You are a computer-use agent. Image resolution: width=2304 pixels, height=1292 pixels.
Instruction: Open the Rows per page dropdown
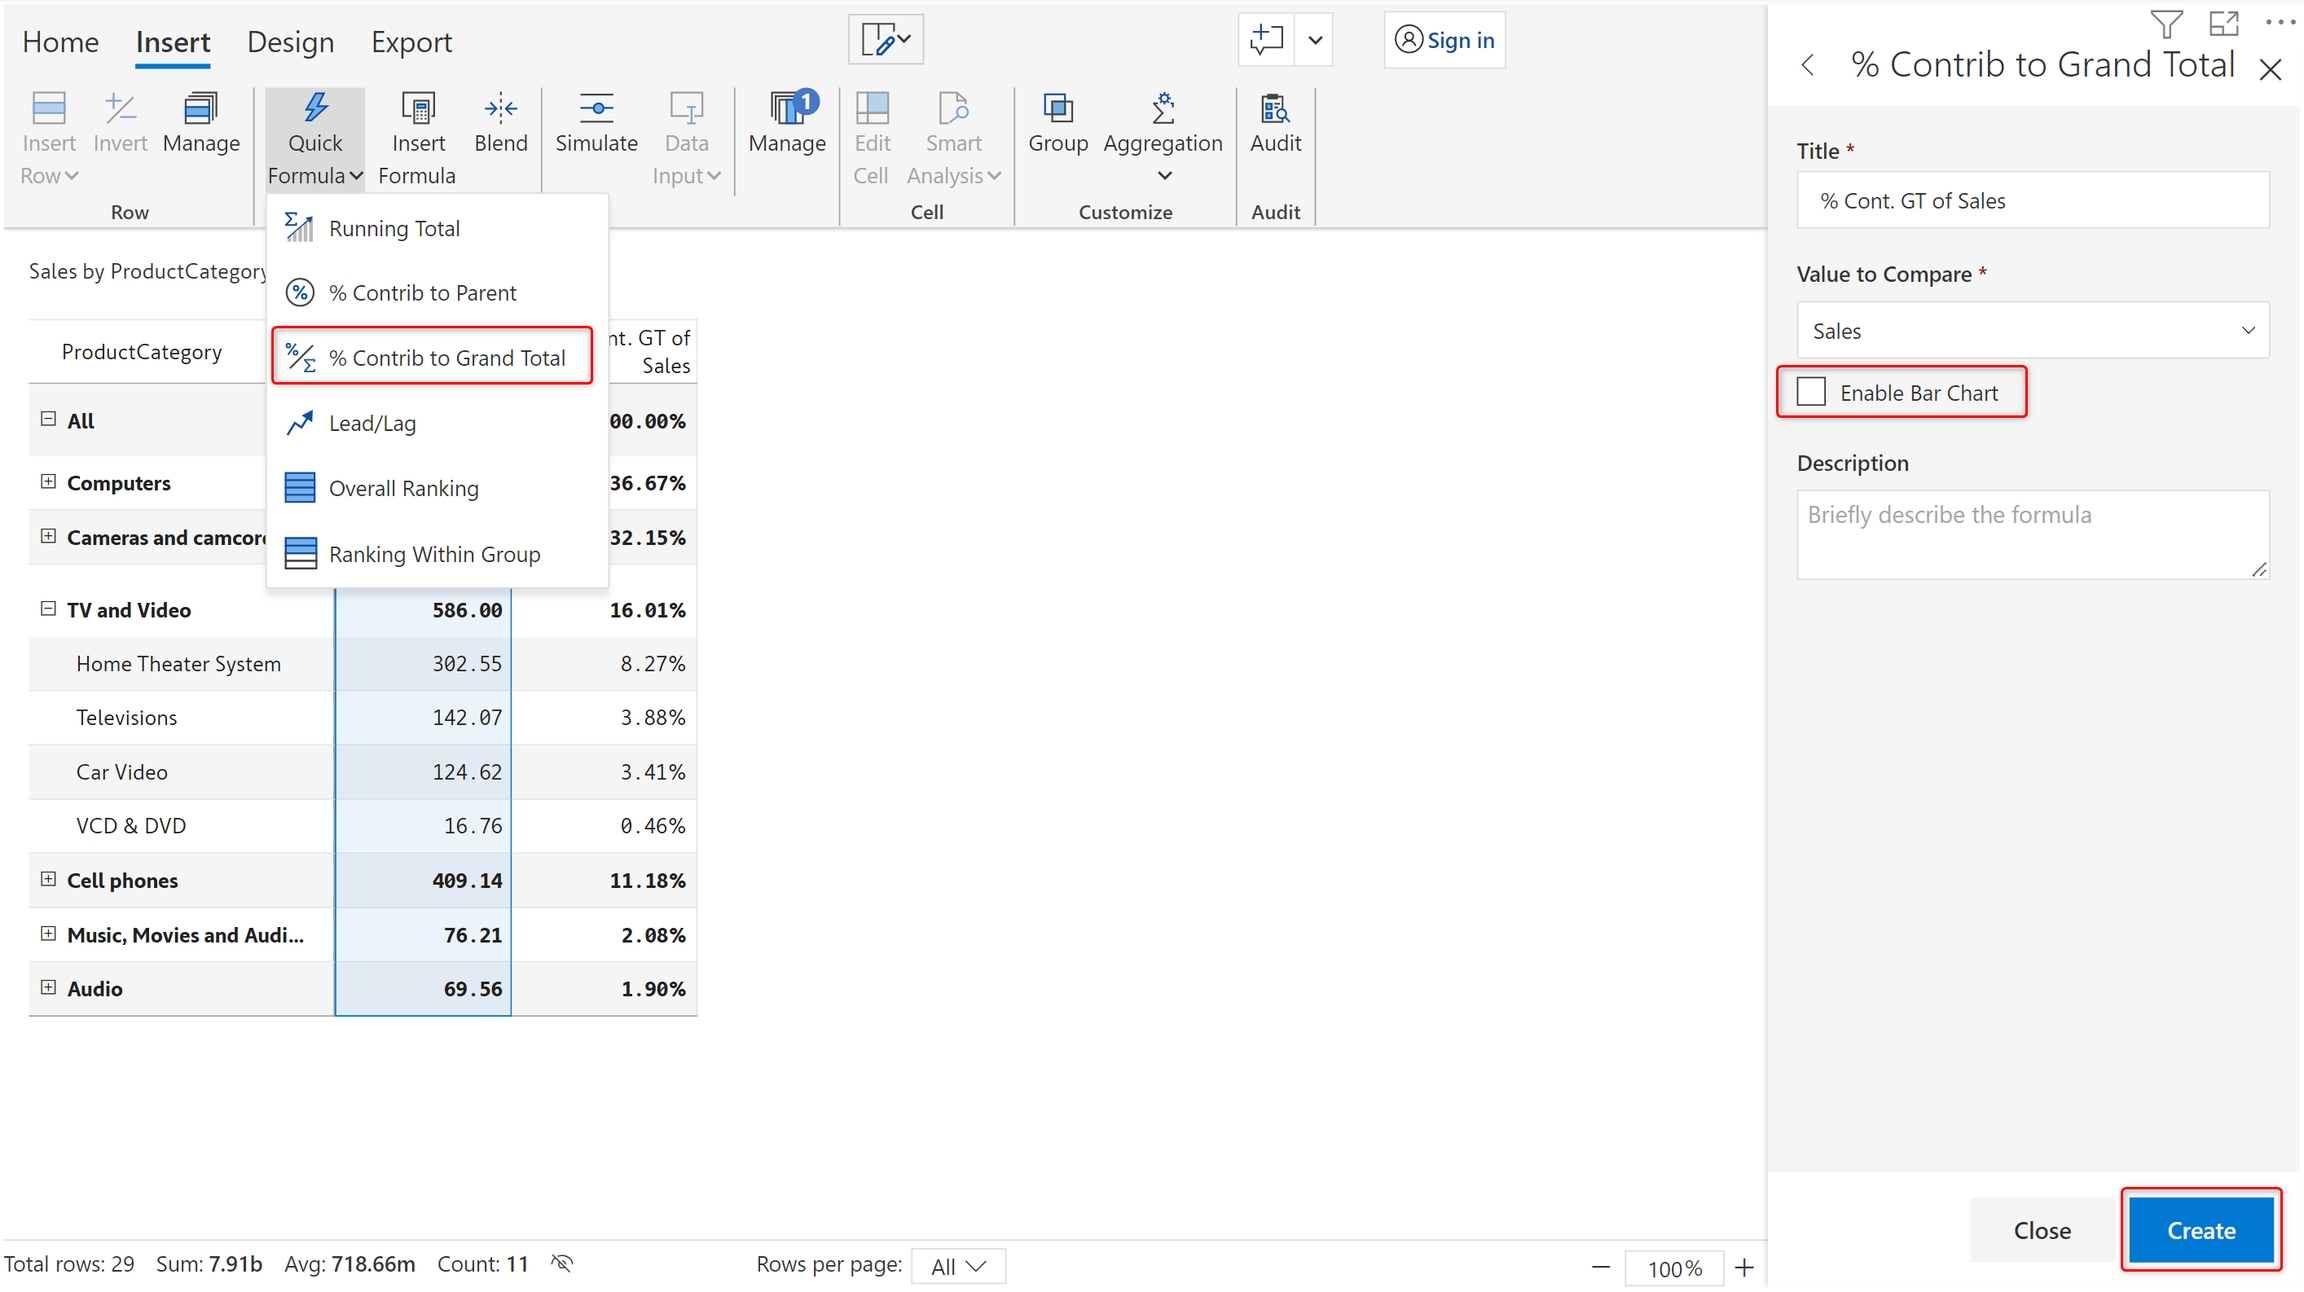958,1266
